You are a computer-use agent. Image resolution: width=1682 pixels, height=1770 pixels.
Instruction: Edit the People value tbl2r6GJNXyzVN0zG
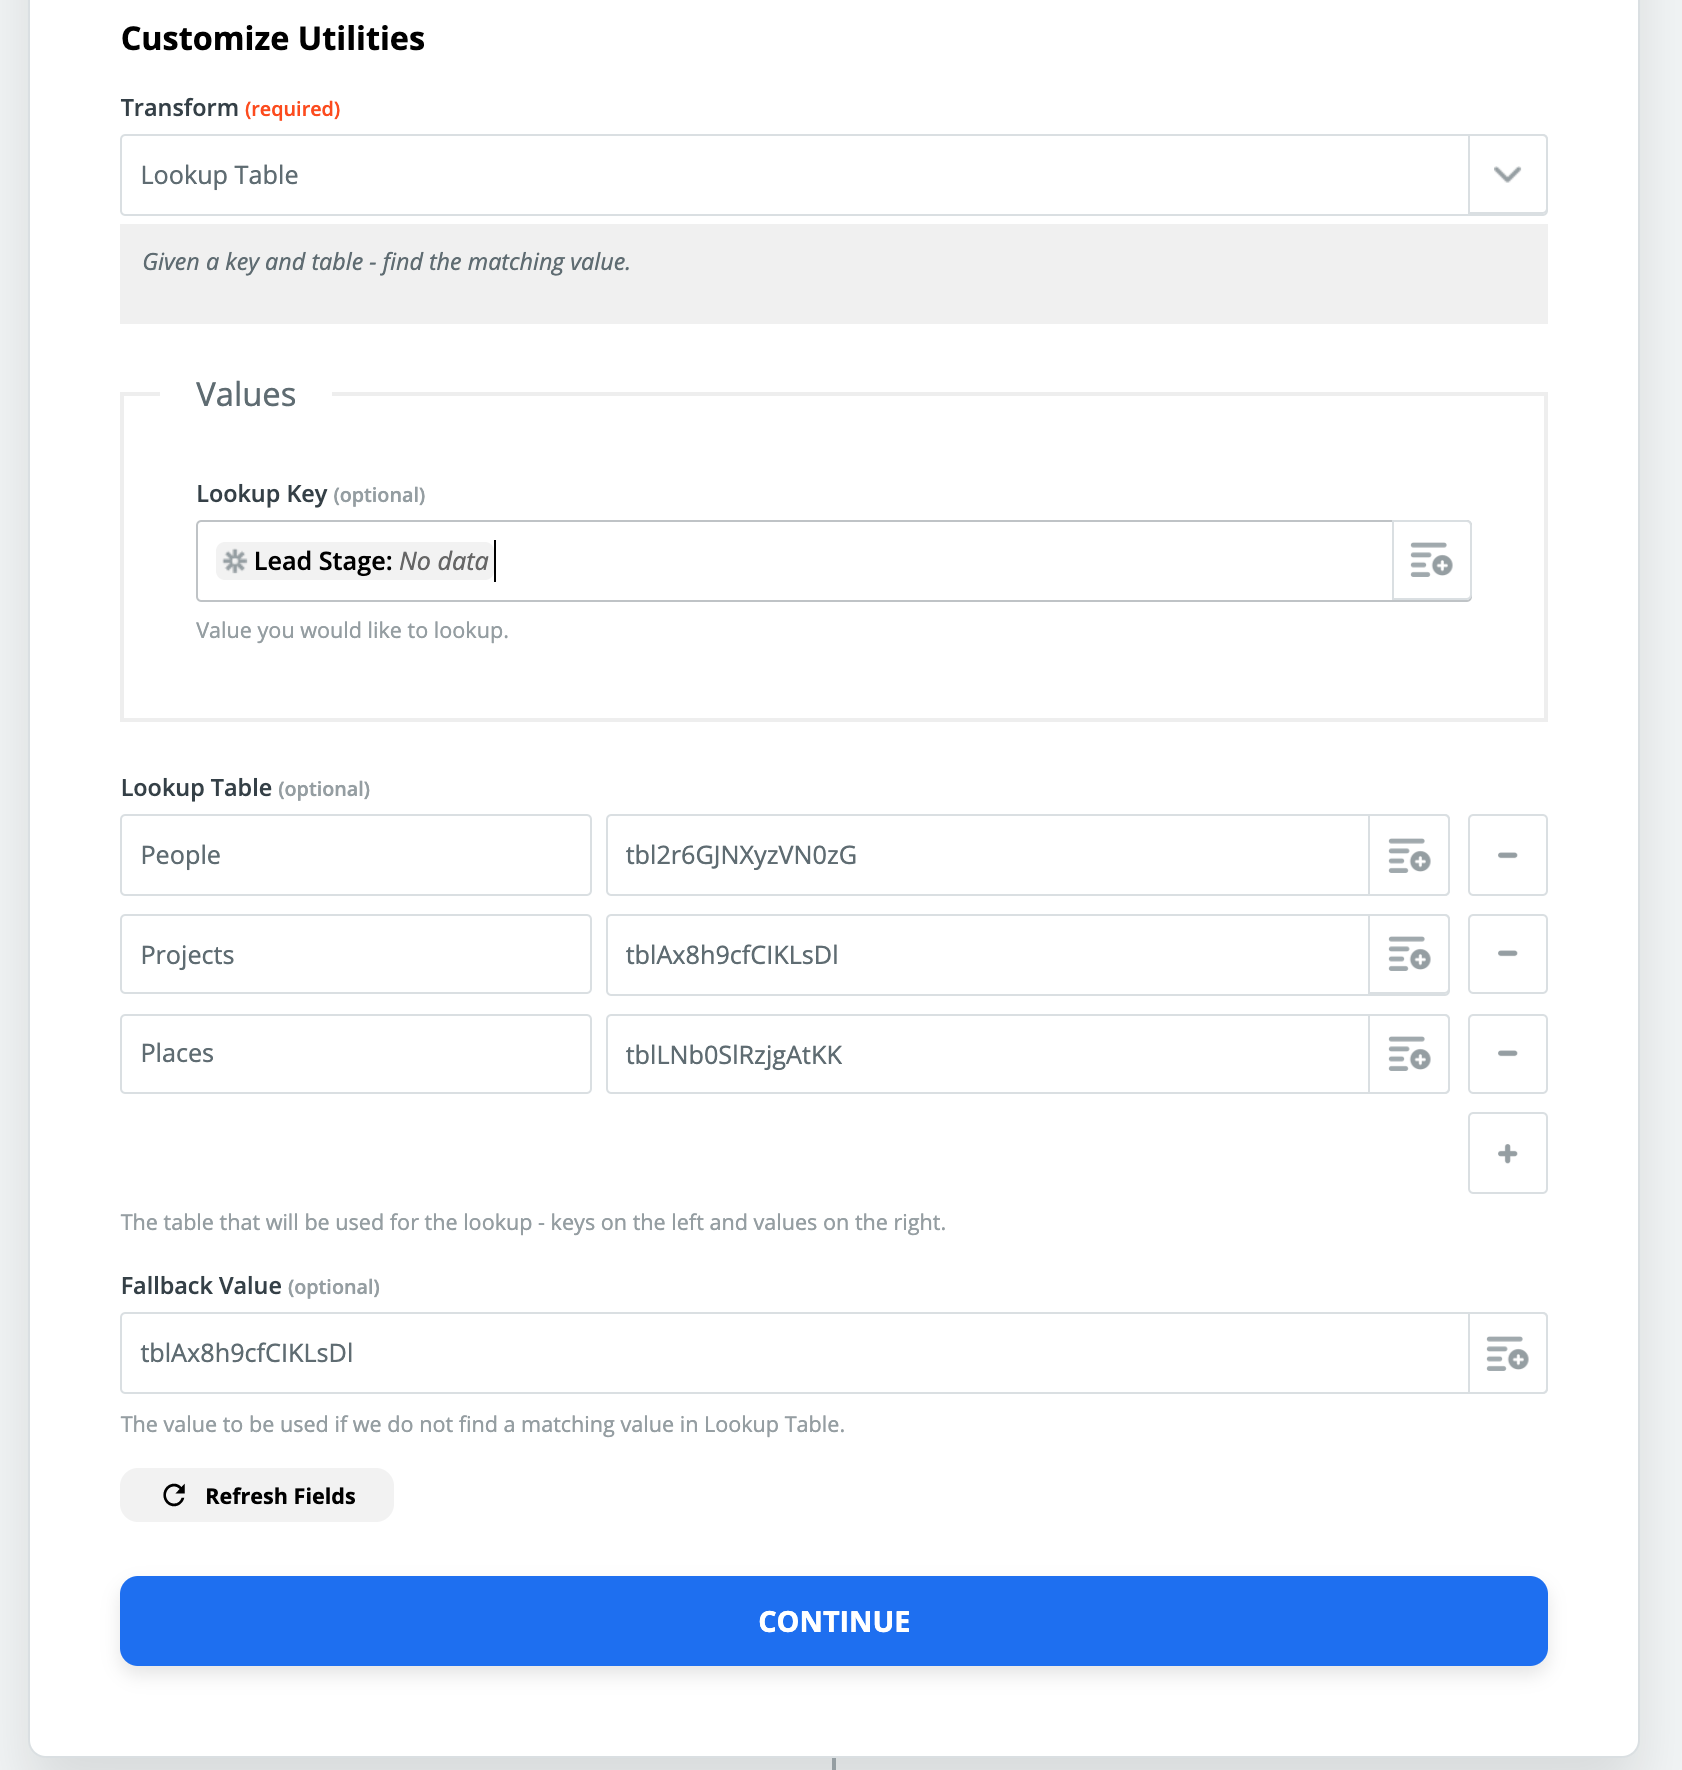988,855
